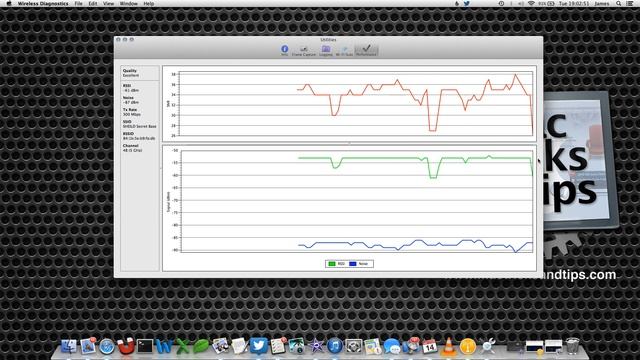Open the map and clock Dock icon
Viewport: 640px width, 360px height.
[372, 346]
